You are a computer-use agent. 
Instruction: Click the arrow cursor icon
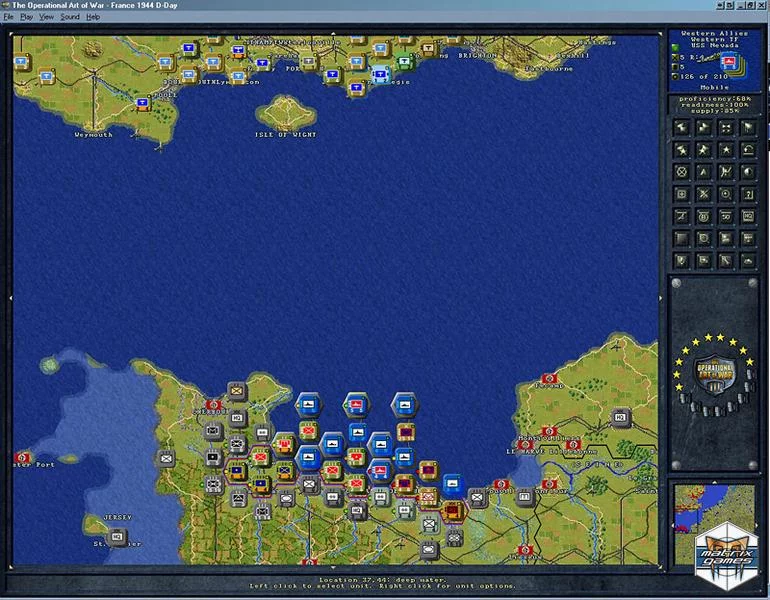[726, 261]
